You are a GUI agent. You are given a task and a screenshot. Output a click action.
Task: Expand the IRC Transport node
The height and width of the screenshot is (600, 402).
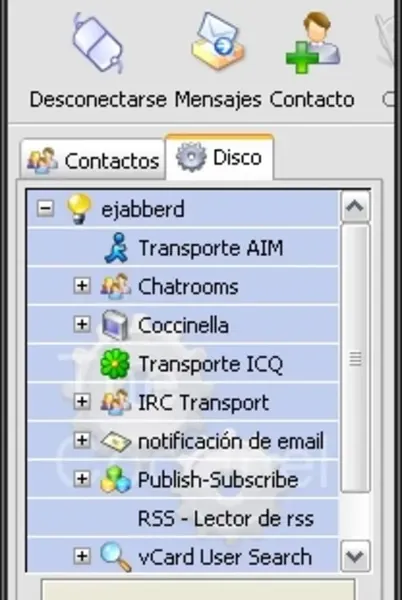tap(82, 402)
